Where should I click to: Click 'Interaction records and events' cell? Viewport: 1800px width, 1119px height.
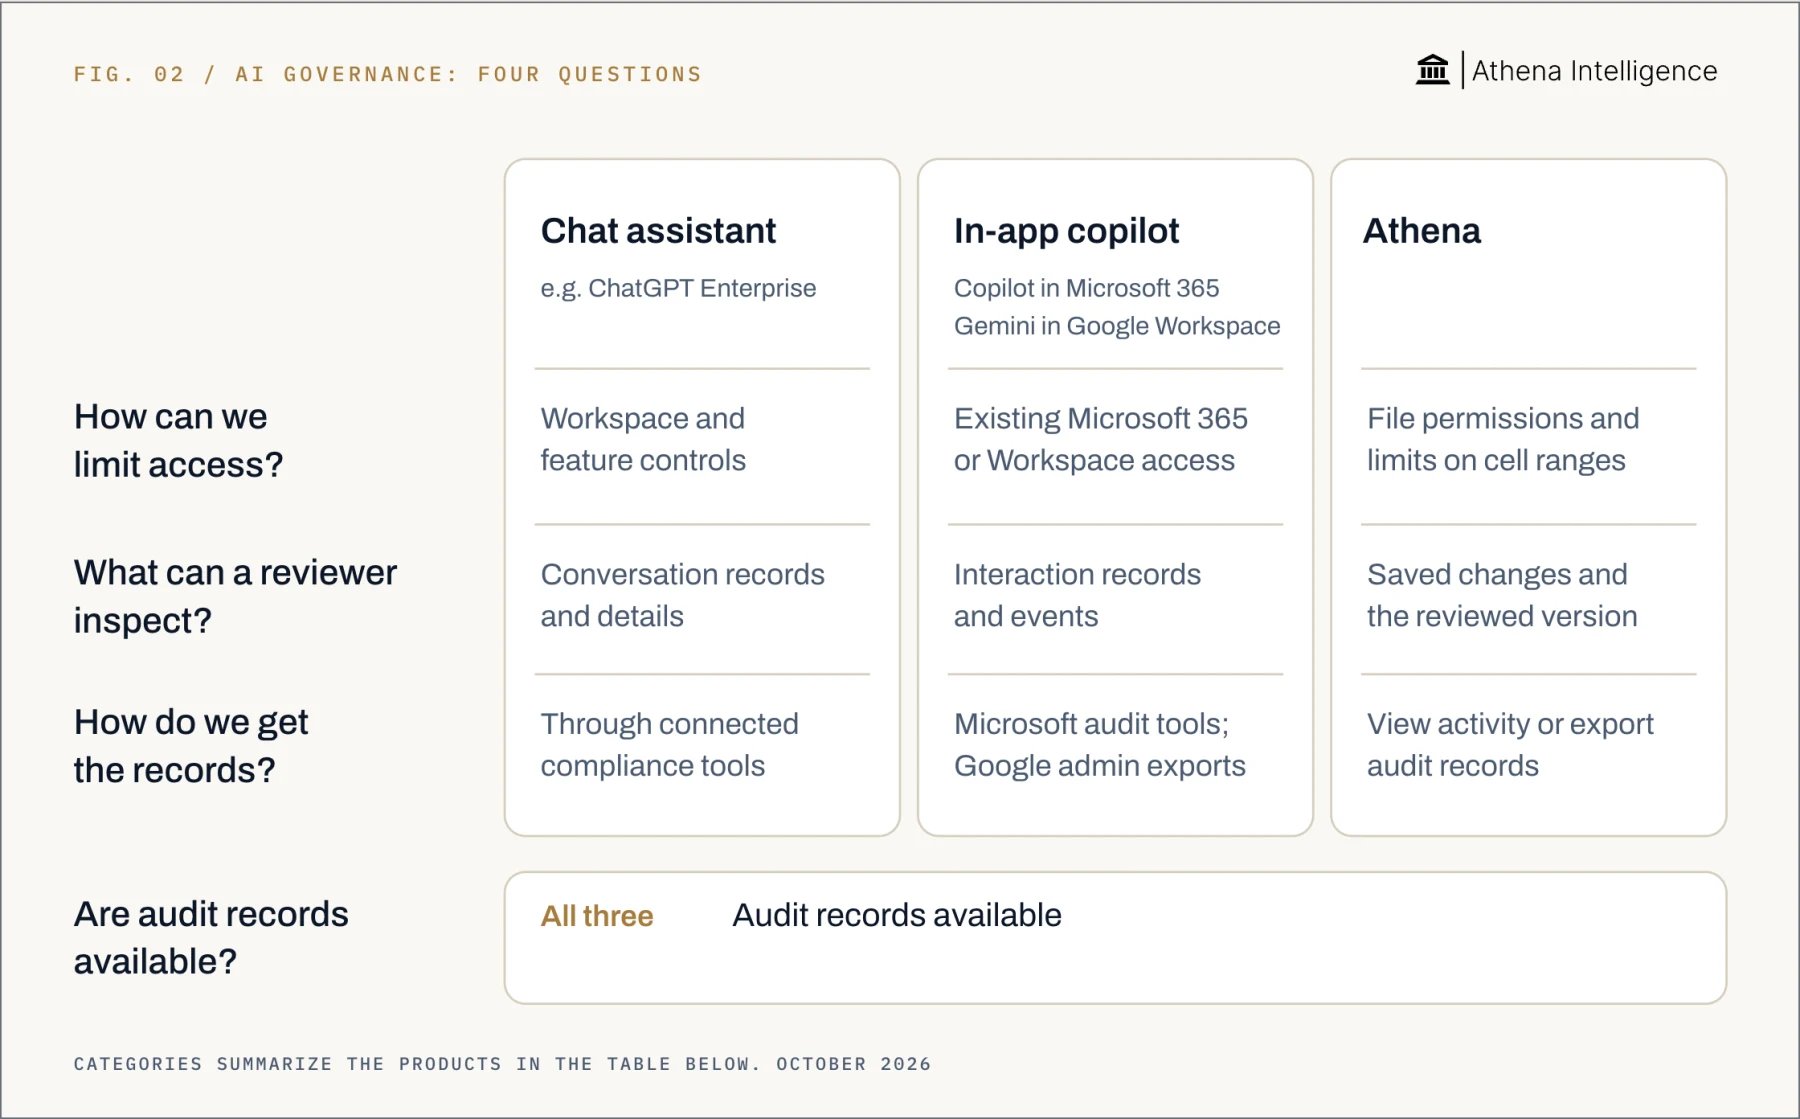point(1077,595)
